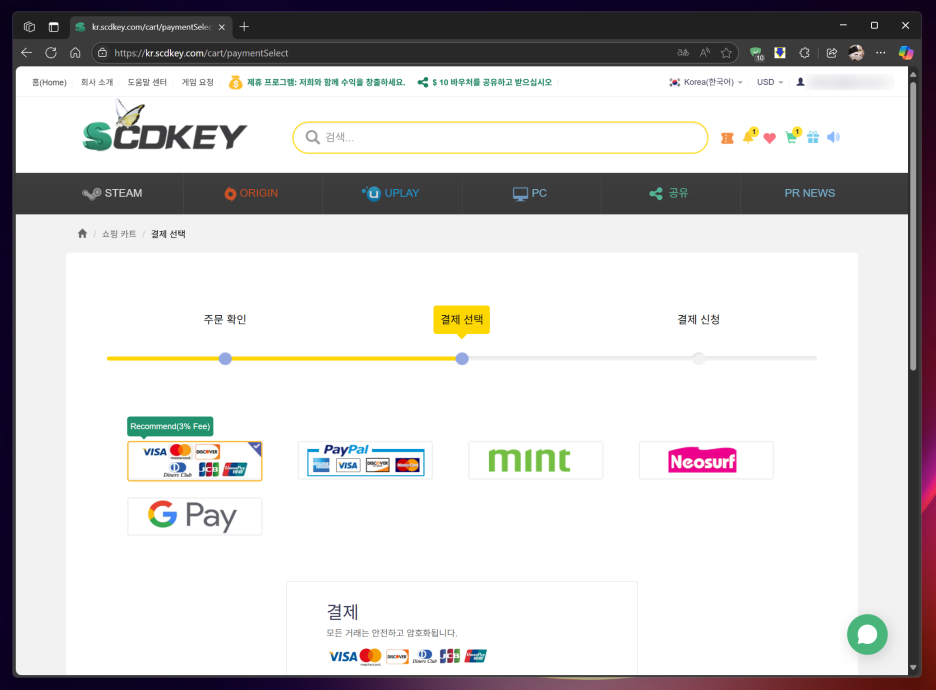Click the 결제 신청 step marker dot
Viewport: 936px width, 690px height.
click(698, 359)
